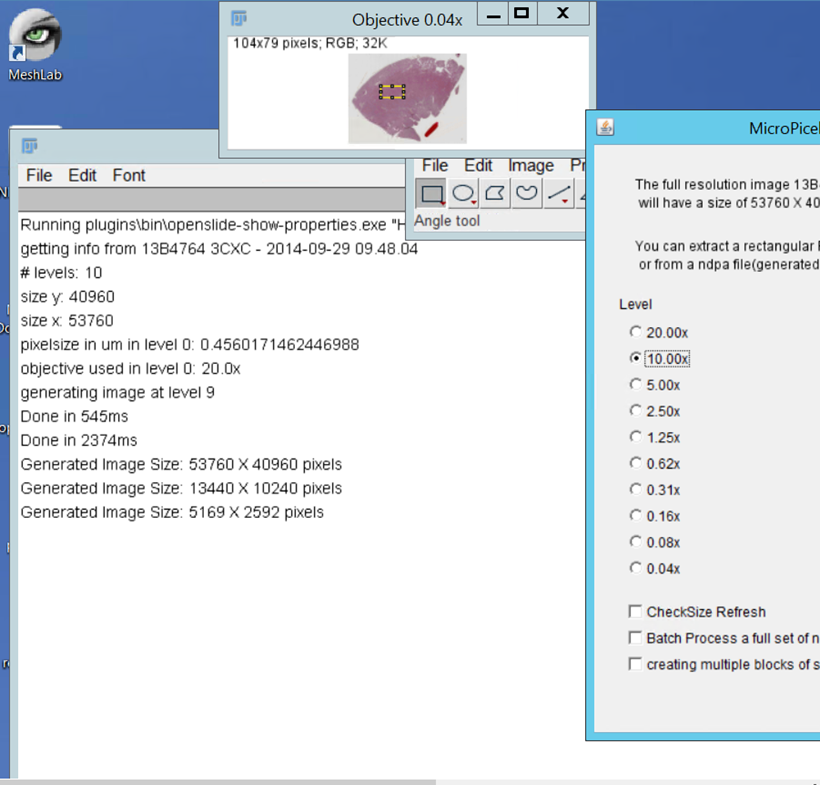Viewport: 820px width, 785px height.
Task: Pick the 0.04x level radio button
Action: [635, 568]
